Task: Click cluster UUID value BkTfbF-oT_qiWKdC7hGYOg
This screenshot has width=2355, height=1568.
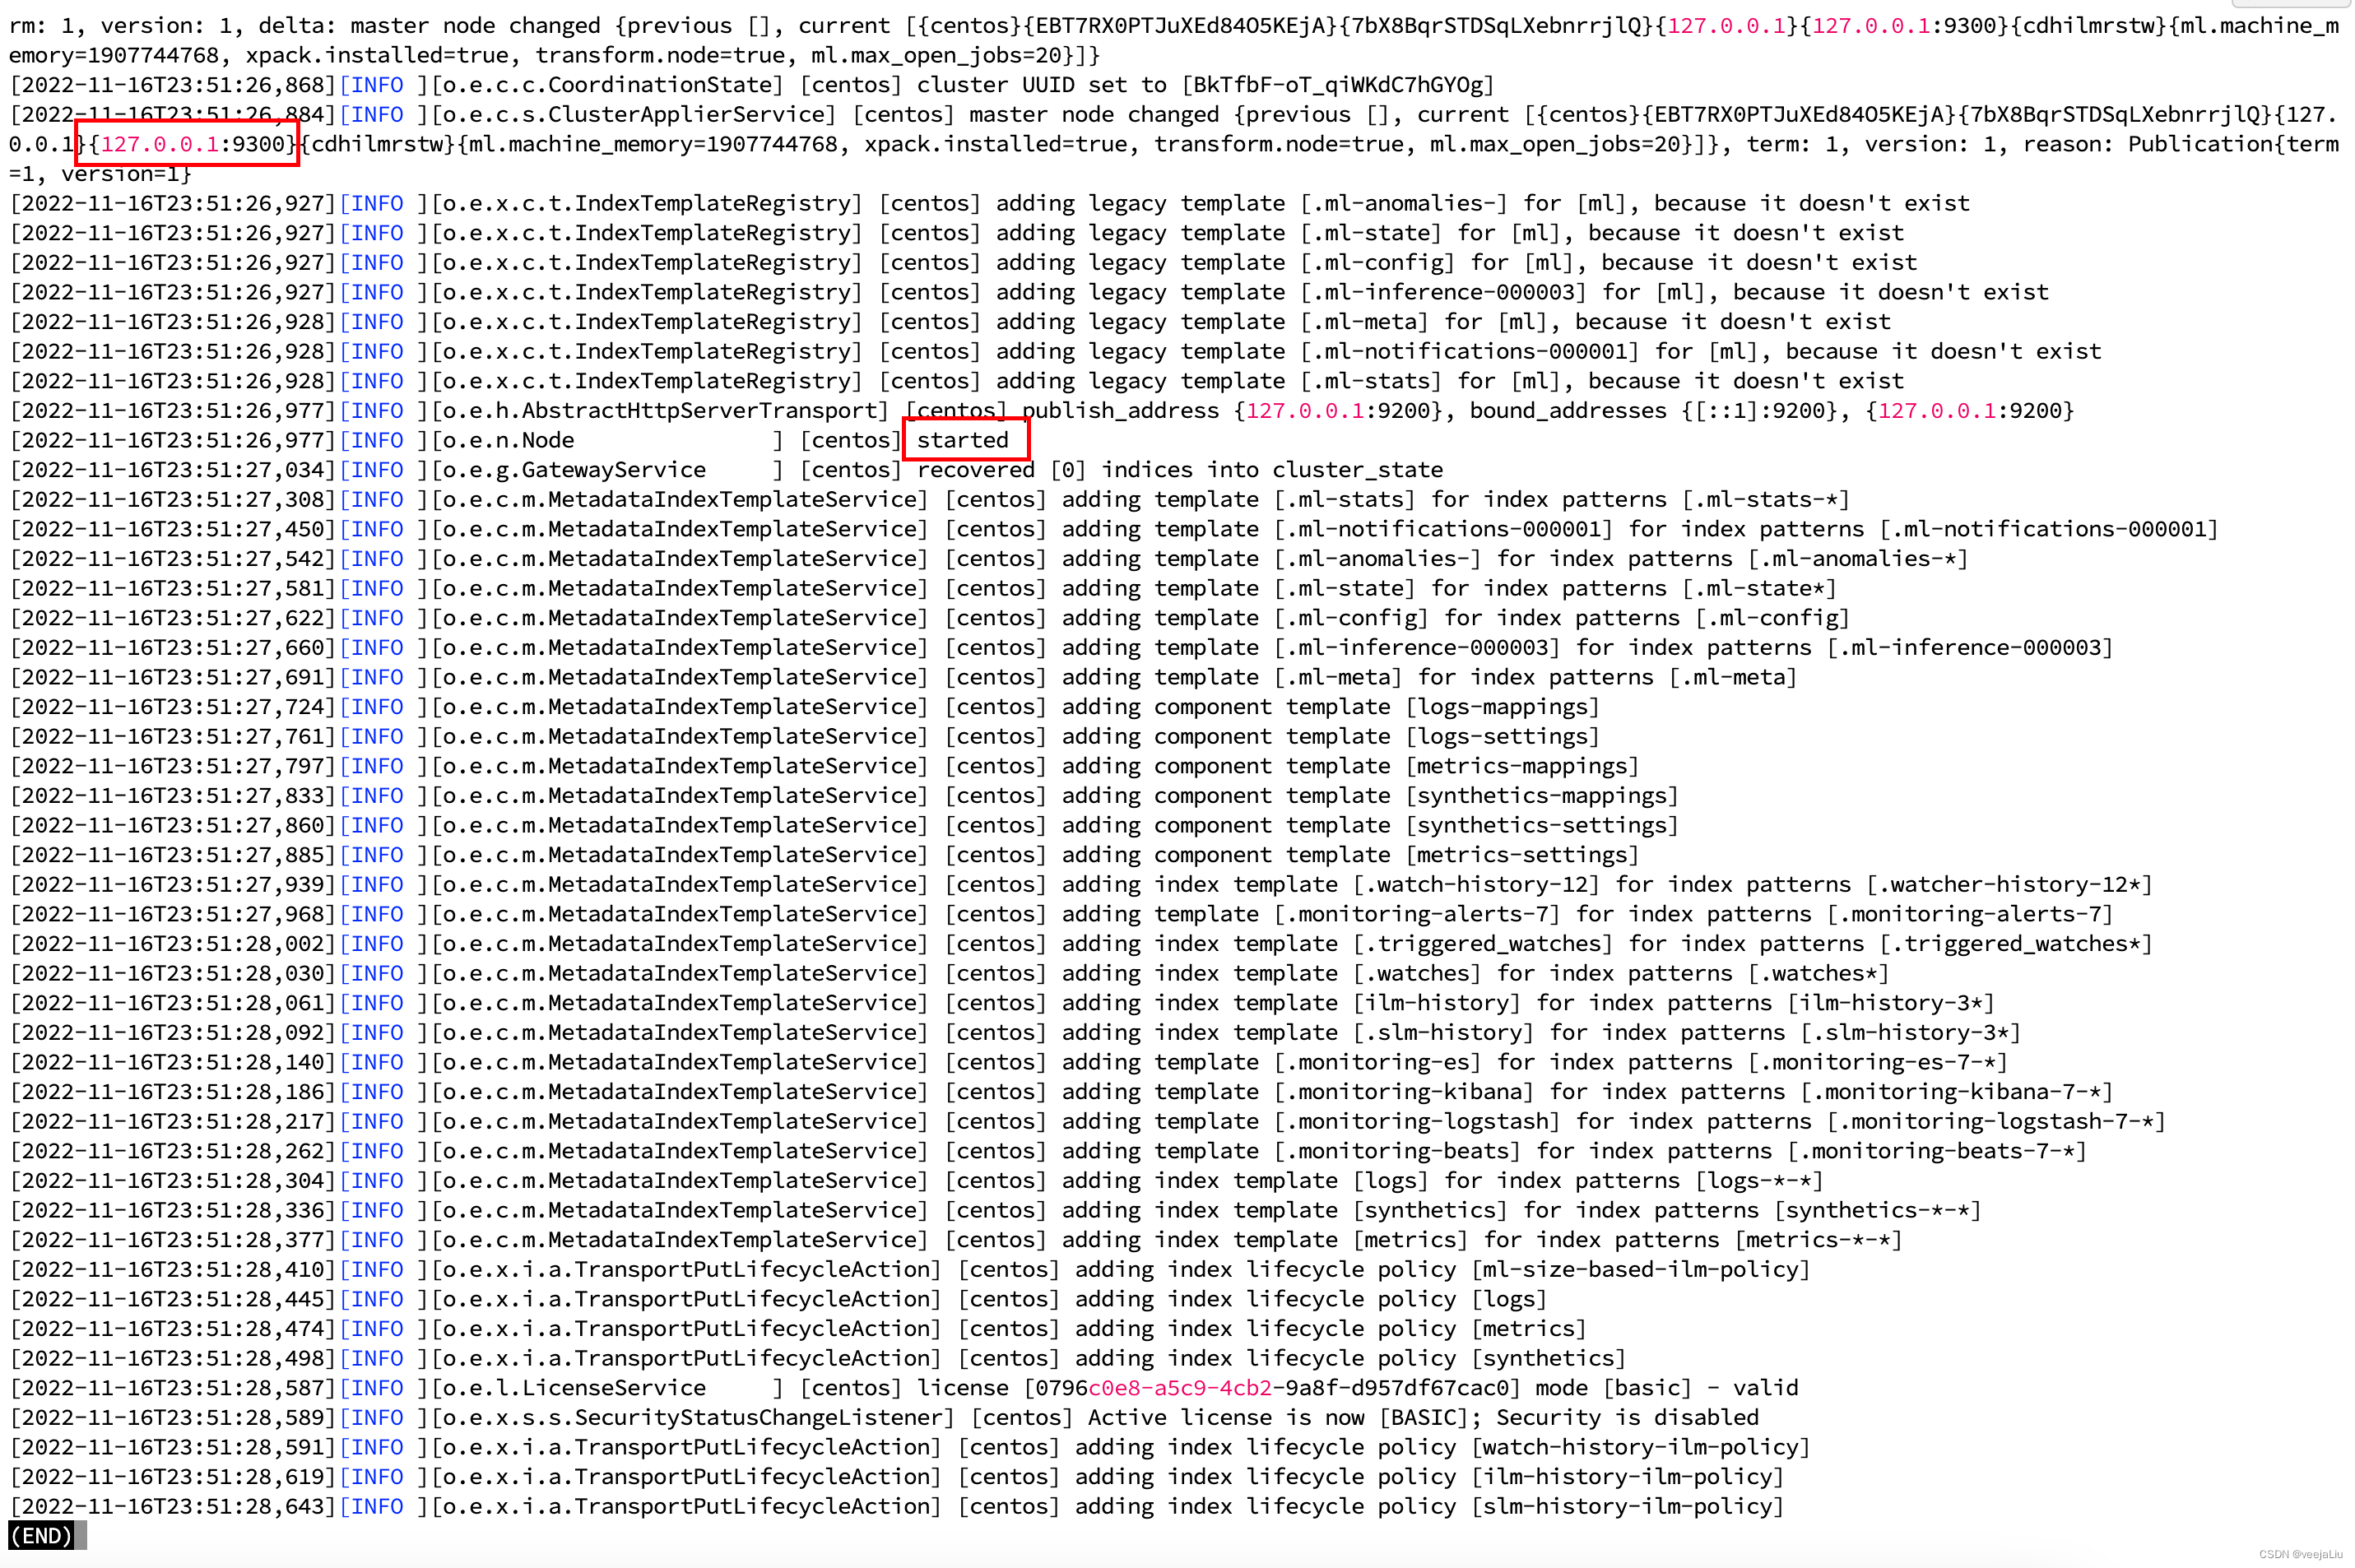Action: (1338, 85)
